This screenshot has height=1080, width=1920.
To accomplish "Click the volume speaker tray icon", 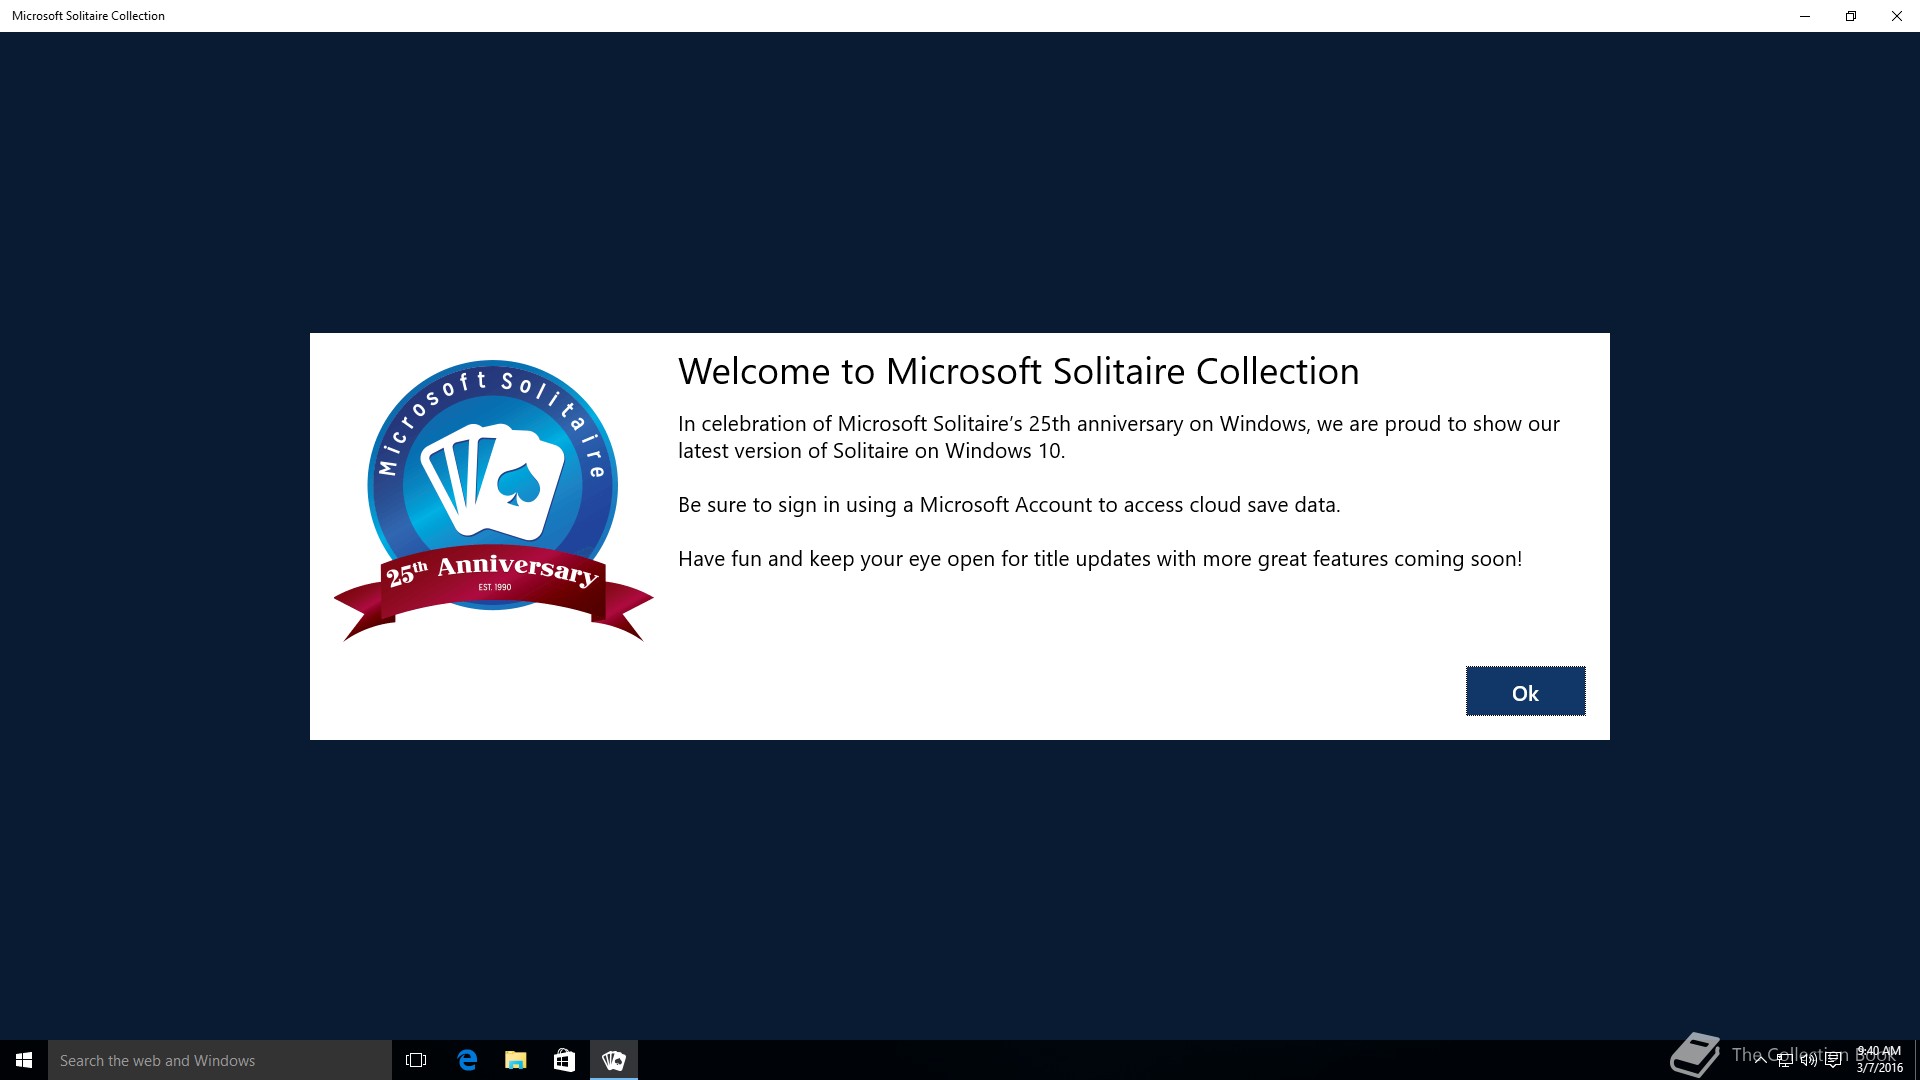I will pyautogui.click(x=1809, y=1060).
